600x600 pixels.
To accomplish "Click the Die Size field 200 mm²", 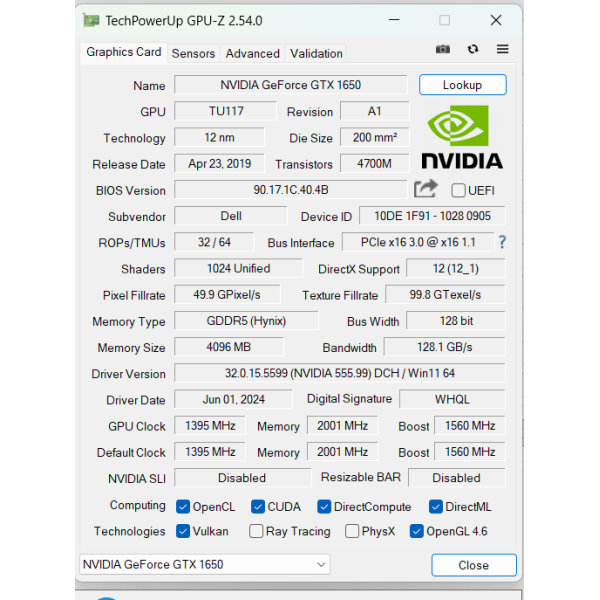I will pos(375,137).
